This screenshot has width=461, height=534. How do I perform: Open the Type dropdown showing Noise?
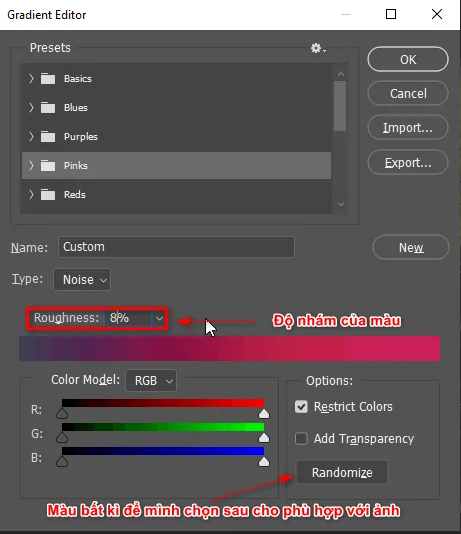pos(82,280)
